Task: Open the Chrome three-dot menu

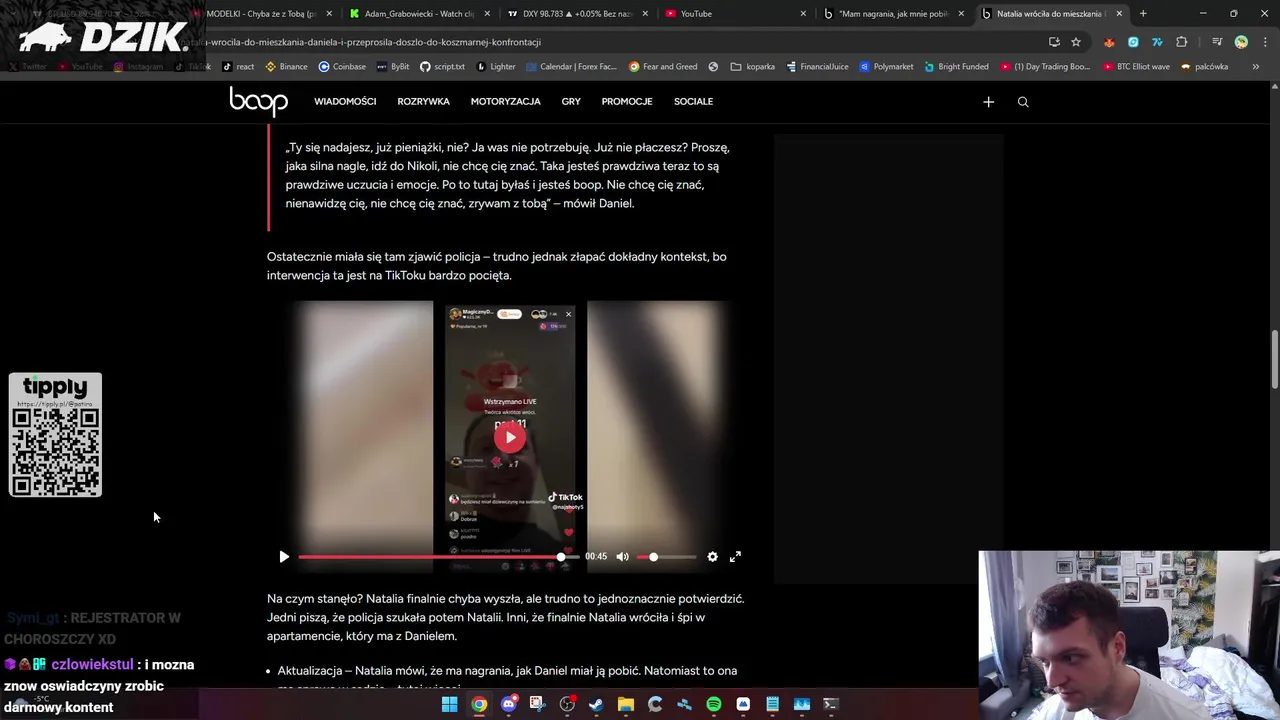Action: tap(1264, 42)
